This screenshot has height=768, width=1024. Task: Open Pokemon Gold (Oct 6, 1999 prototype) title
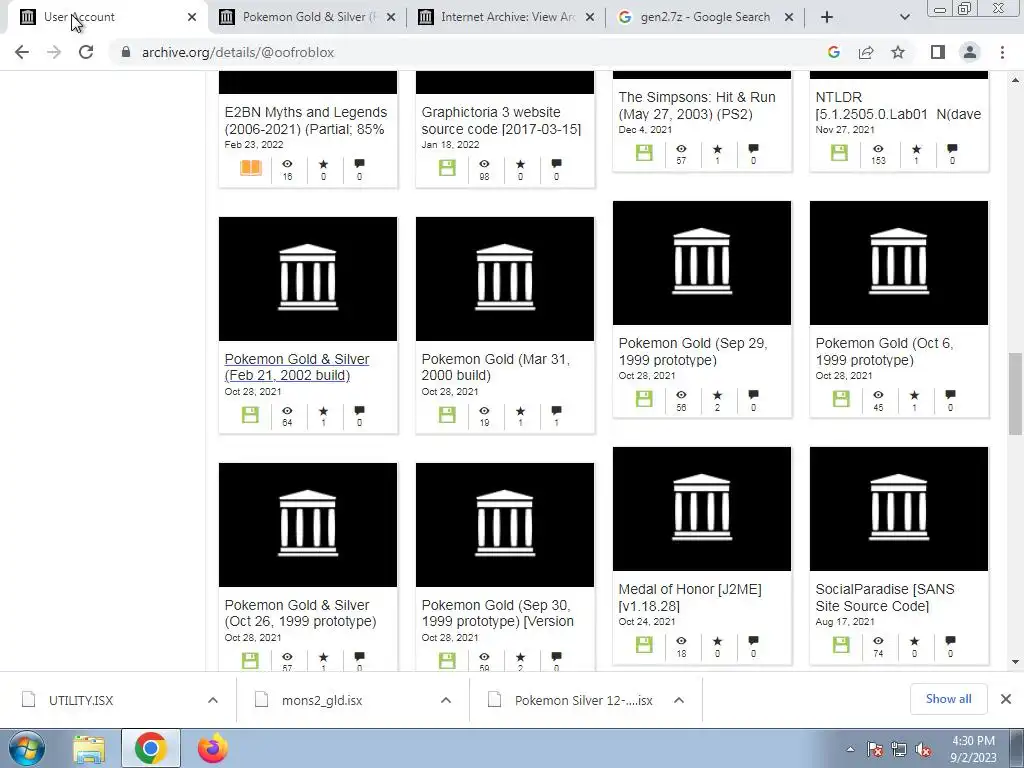(884, 351)
